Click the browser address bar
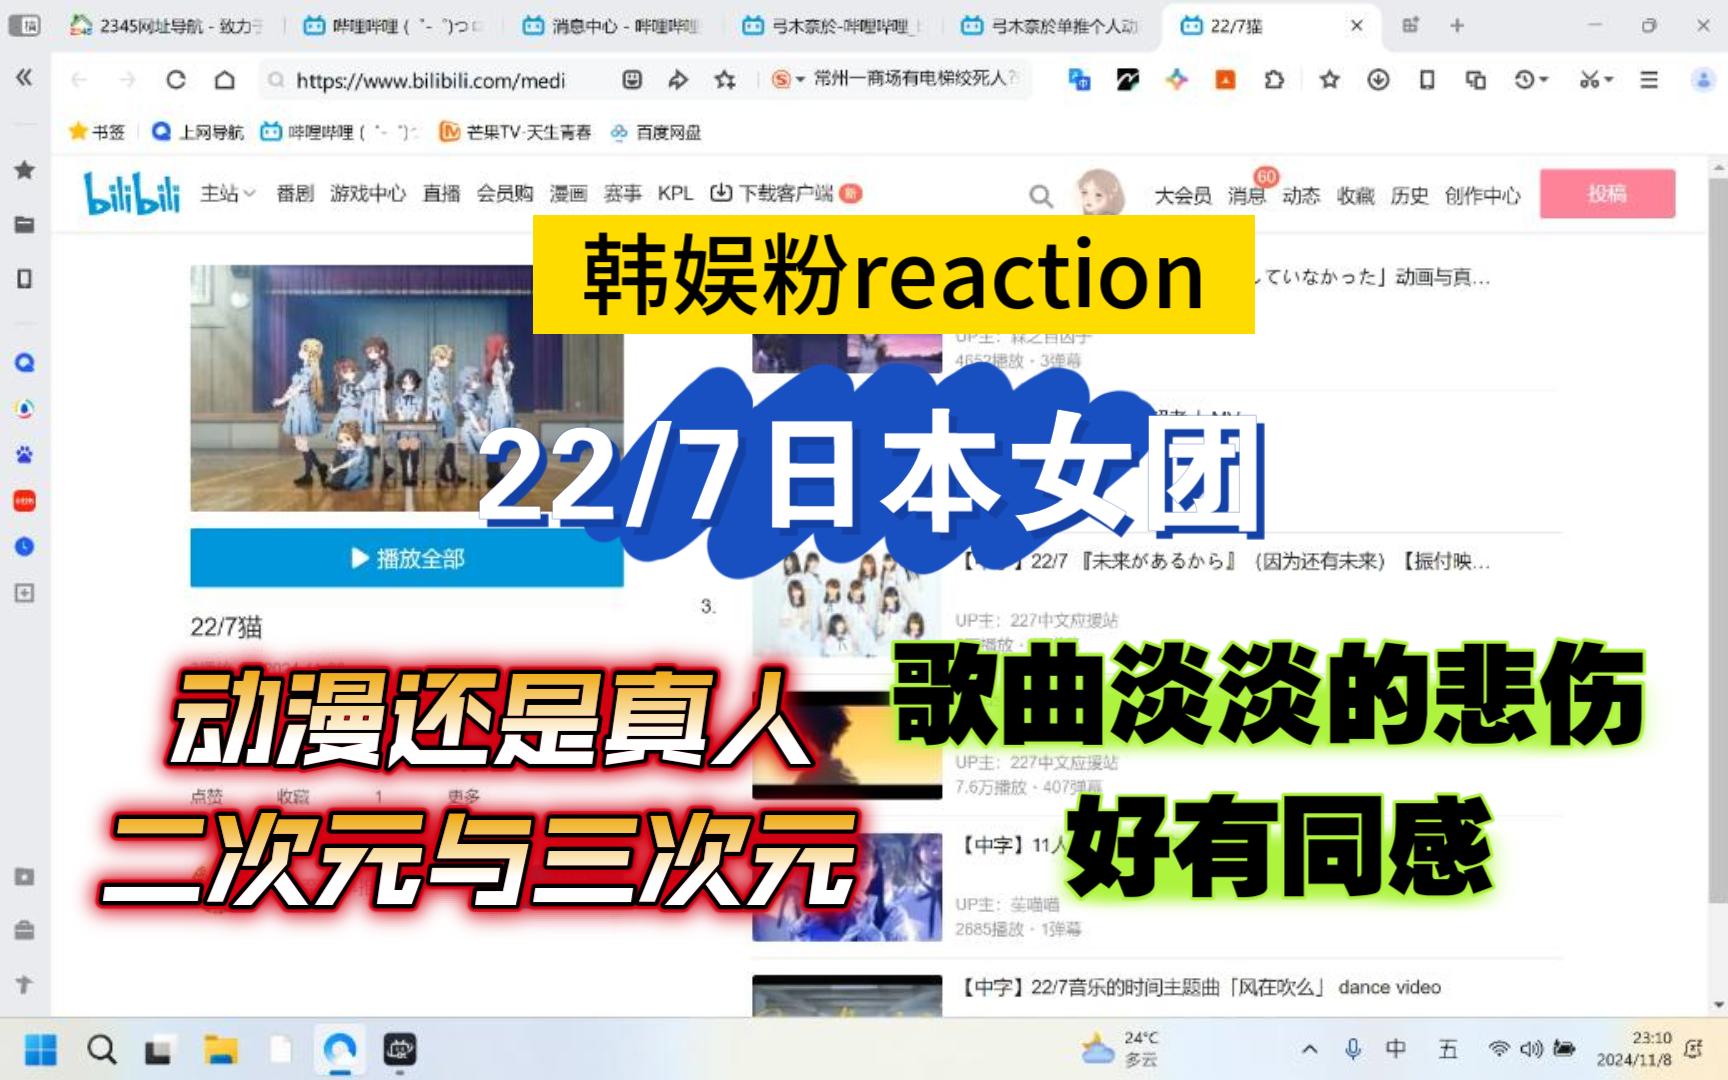Viewport: 1728px width, 1080px height. point(430,80)
